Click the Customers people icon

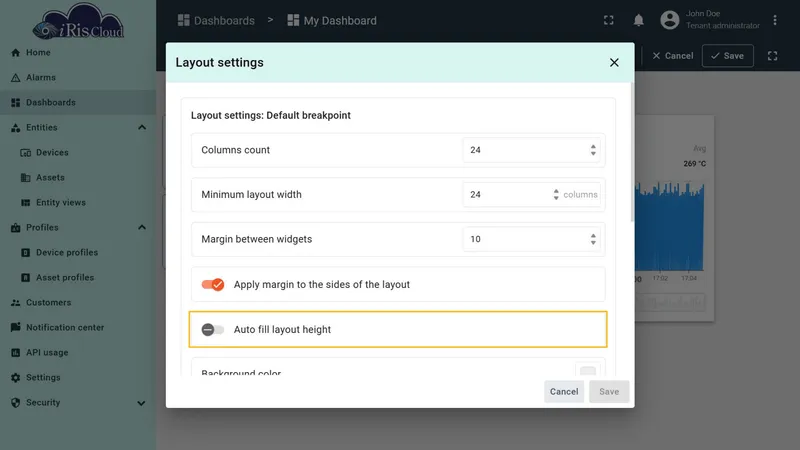pos(15,303)
